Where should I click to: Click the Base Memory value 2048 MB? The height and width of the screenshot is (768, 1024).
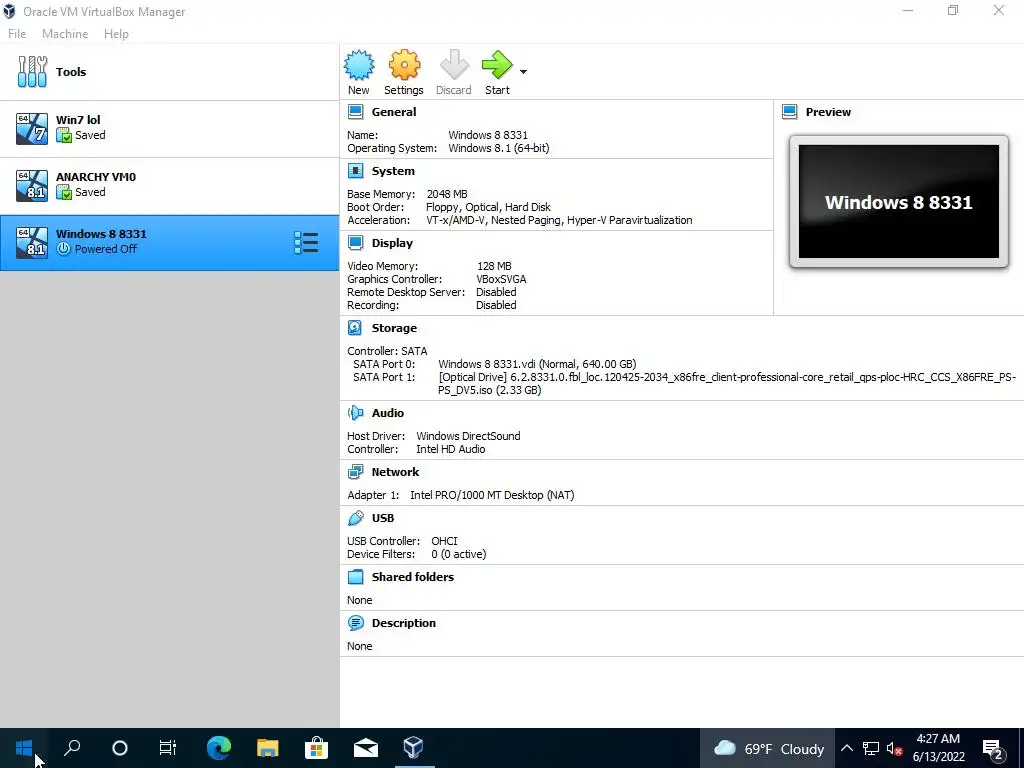pos(447,194)
